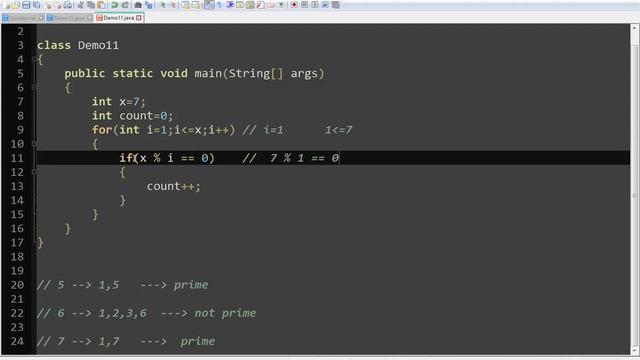The image size is (640, 360).
Task: Collapse the class block fold marker on line 4
Action: point(34,59)
